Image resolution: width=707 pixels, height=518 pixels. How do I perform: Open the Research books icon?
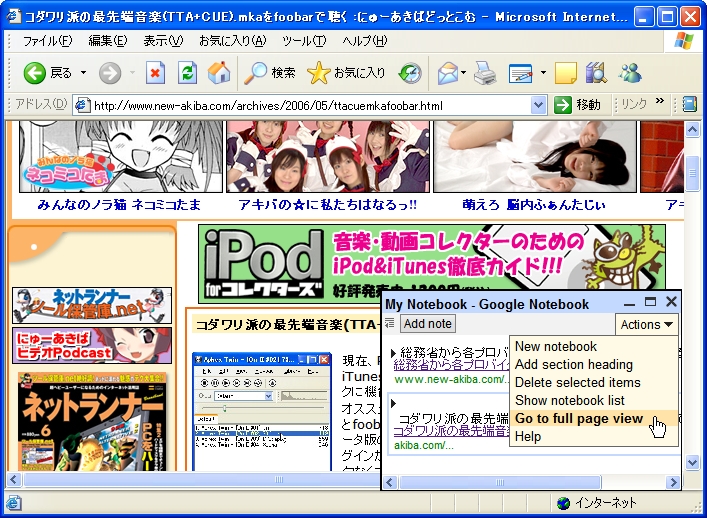click(596, 73)
